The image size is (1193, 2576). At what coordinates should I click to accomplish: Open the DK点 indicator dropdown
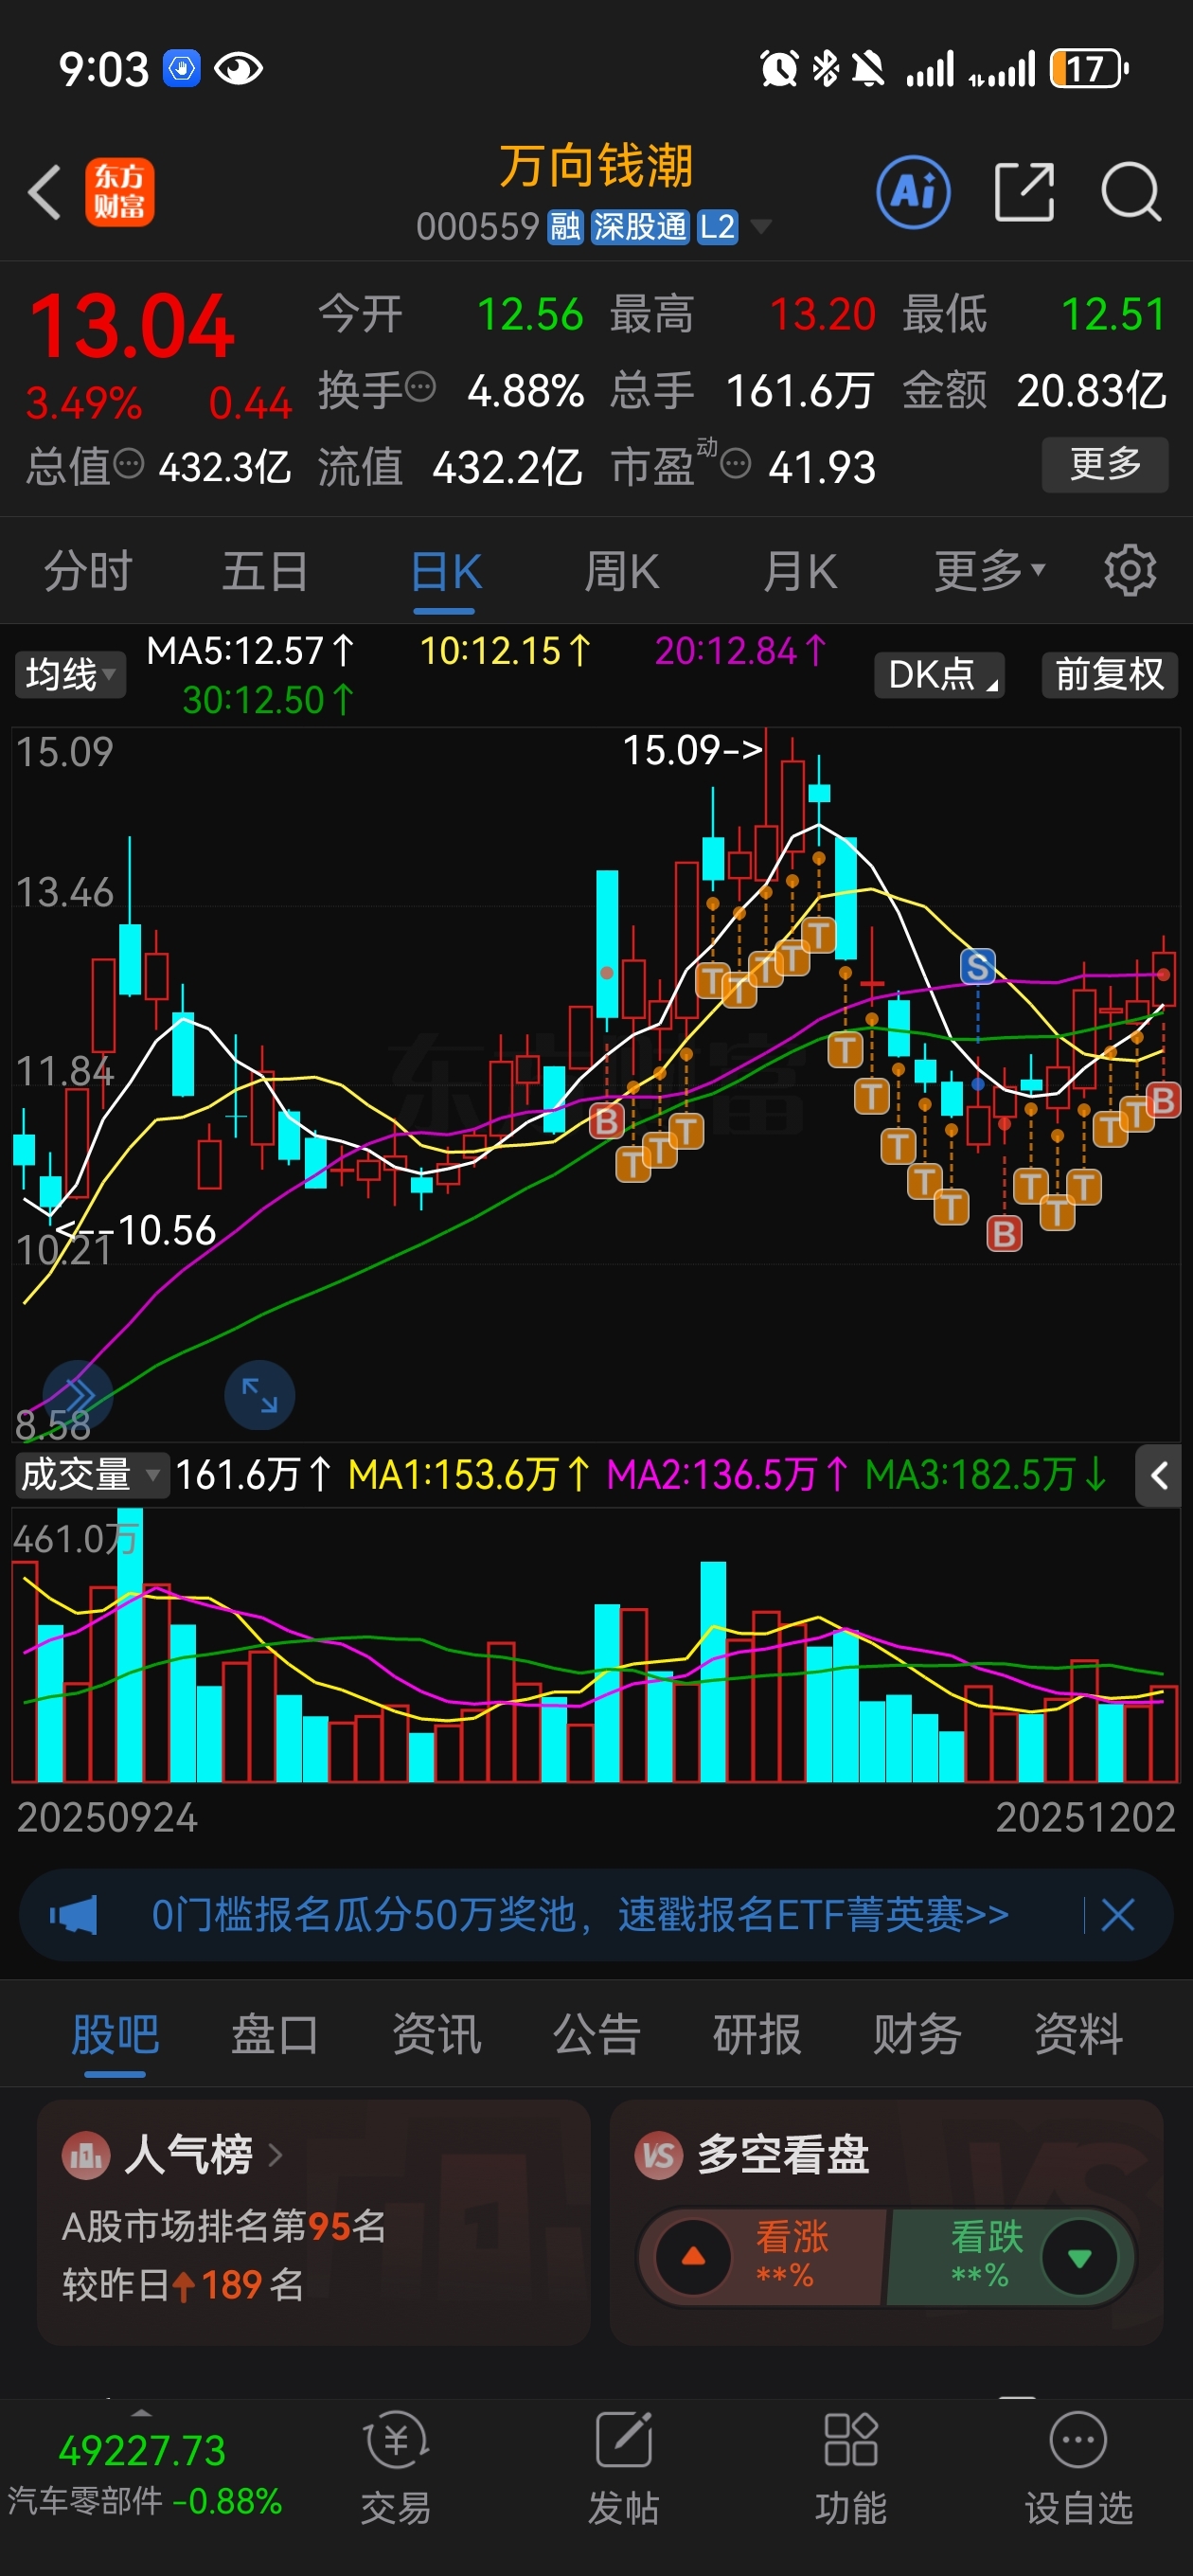point(939,674)
